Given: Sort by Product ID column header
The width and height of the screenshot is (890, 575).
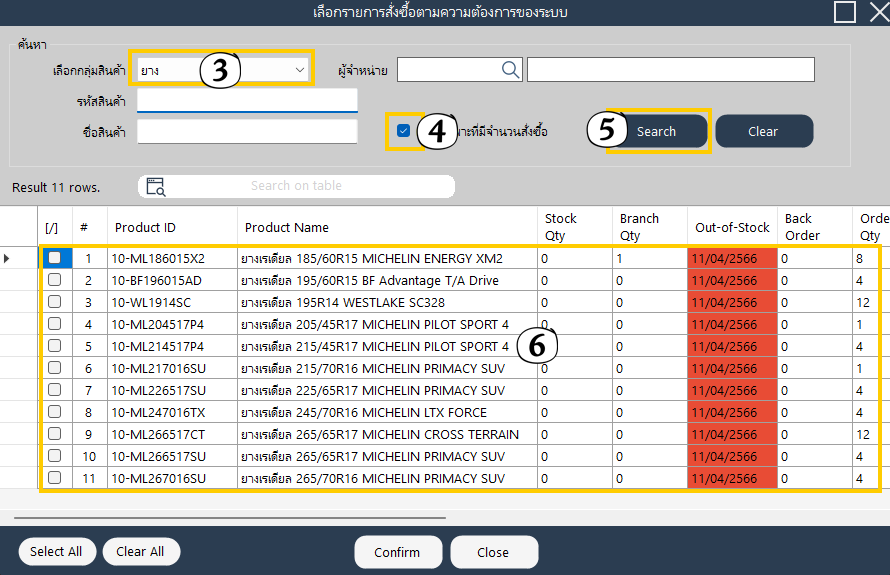Looking at the screenshot, I should pos(145,228).
